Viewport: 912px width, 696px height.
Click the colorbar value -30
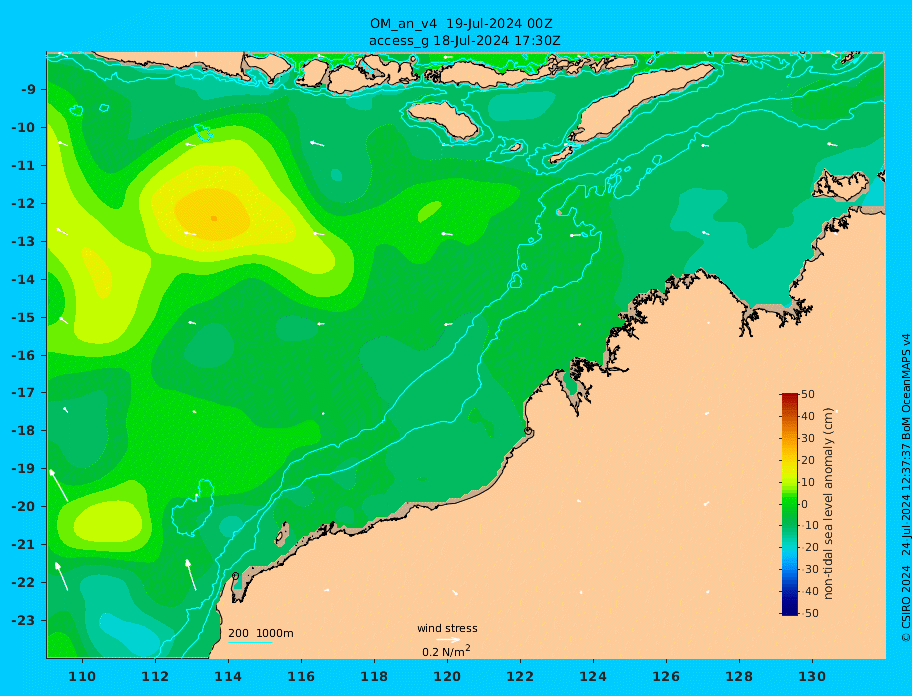point(808,569)
